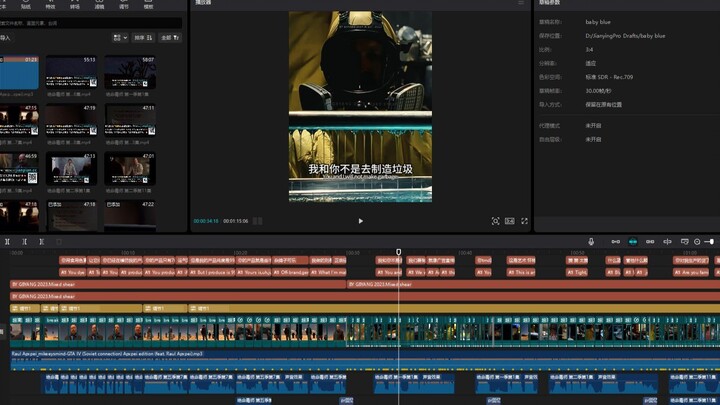Click the 00:10 mark on the ruler
This screenshot has width=720, height=405.
click(x=128, y=253)
